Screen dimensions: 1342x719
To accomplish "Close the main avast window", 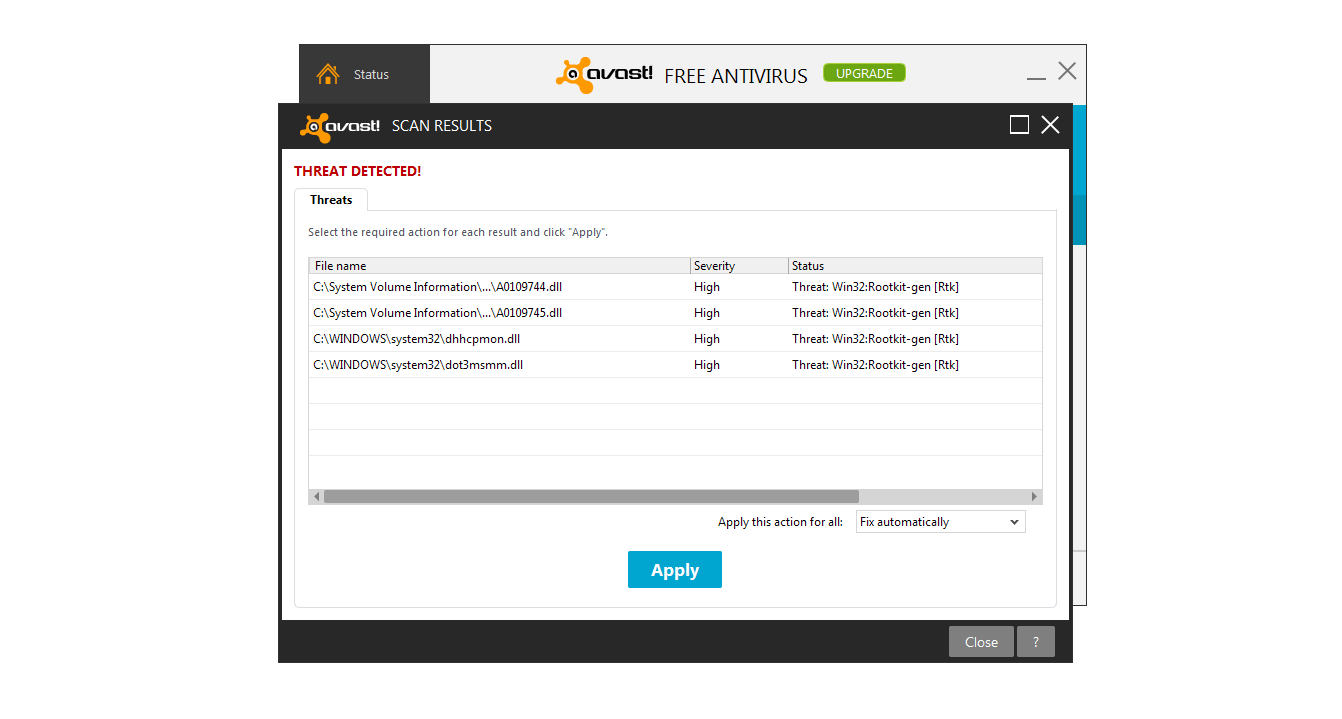I will point(1067,71).
